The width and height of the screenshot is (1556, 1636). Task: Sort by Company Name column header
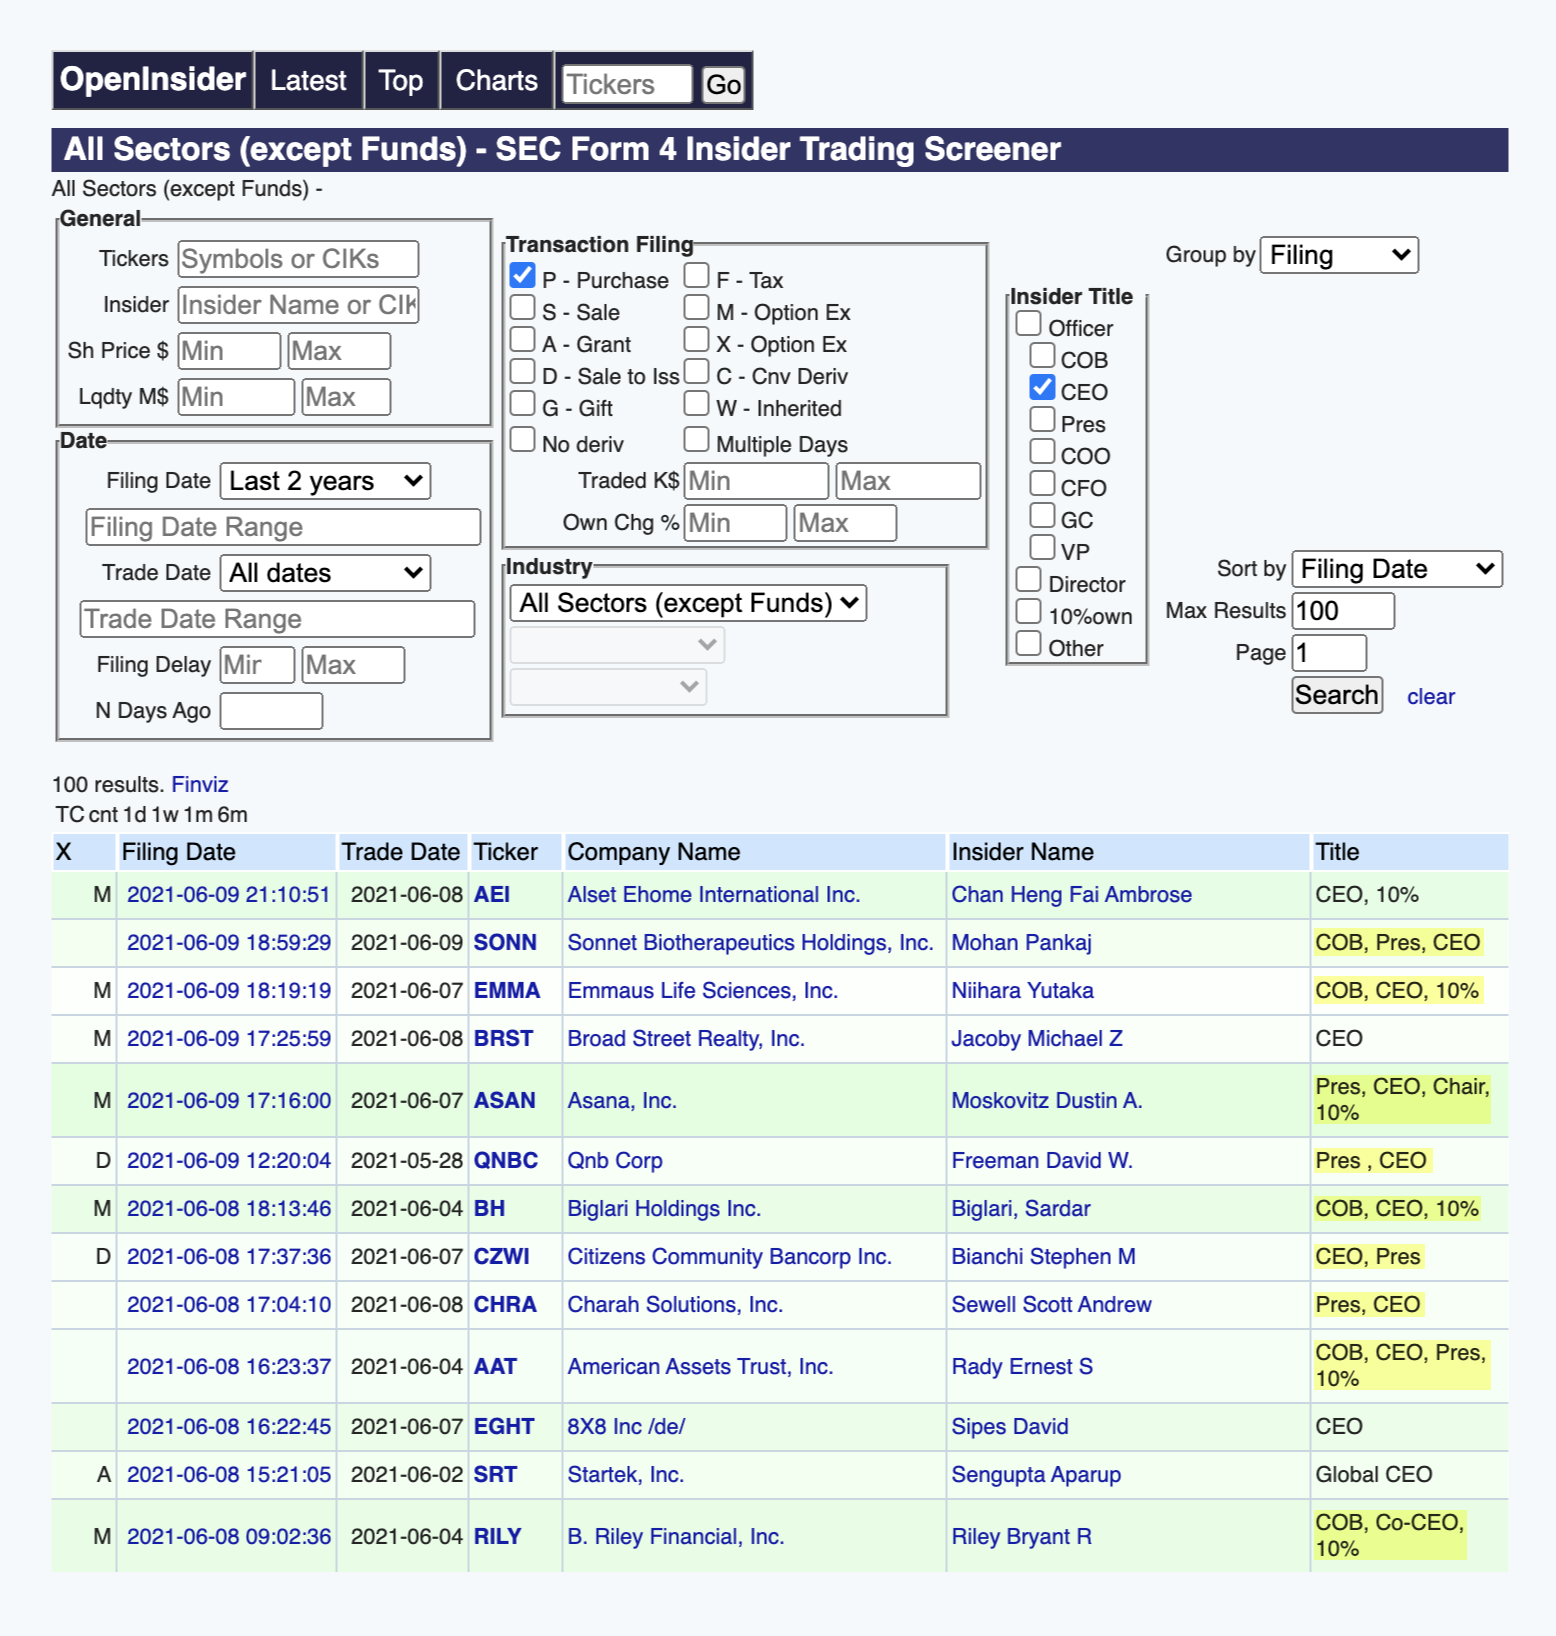point(653,852)
